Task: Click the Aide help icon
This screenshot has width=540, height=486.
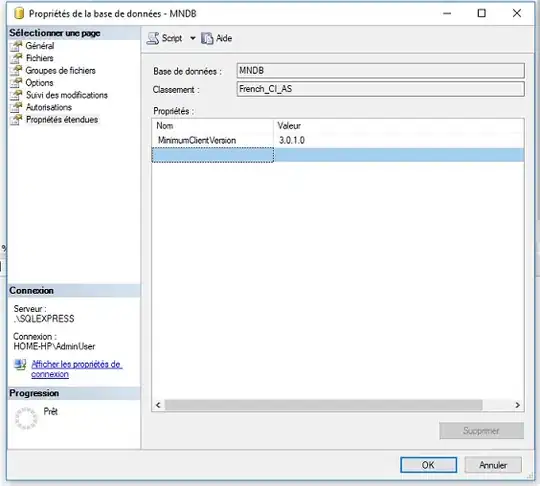Action: point(207,38)
